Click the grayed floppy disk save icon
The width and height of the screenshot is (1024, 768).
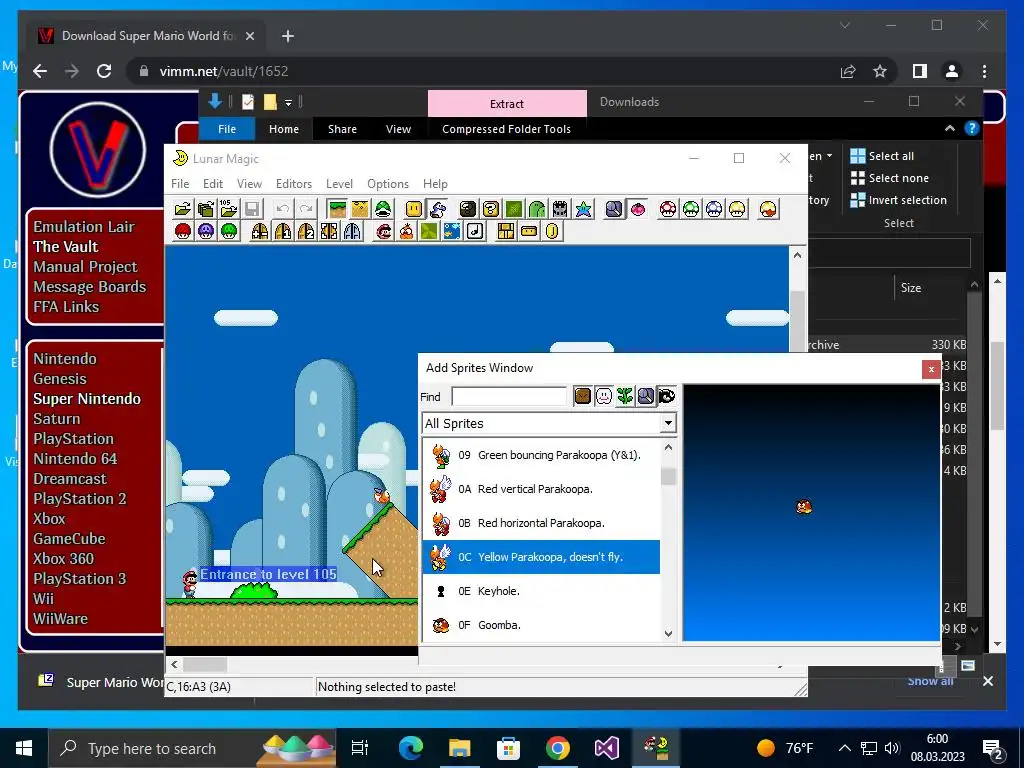252,209
